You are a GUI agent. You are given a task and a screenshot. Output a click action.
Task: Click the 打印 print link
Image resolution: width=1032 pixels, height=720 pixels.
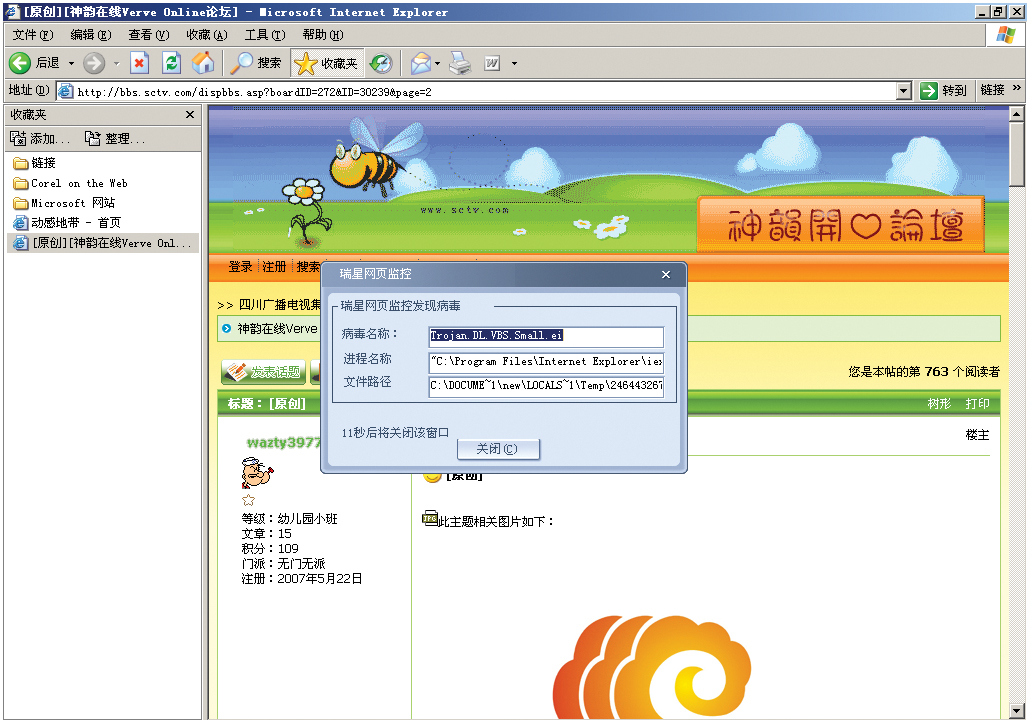pos(977,403)
